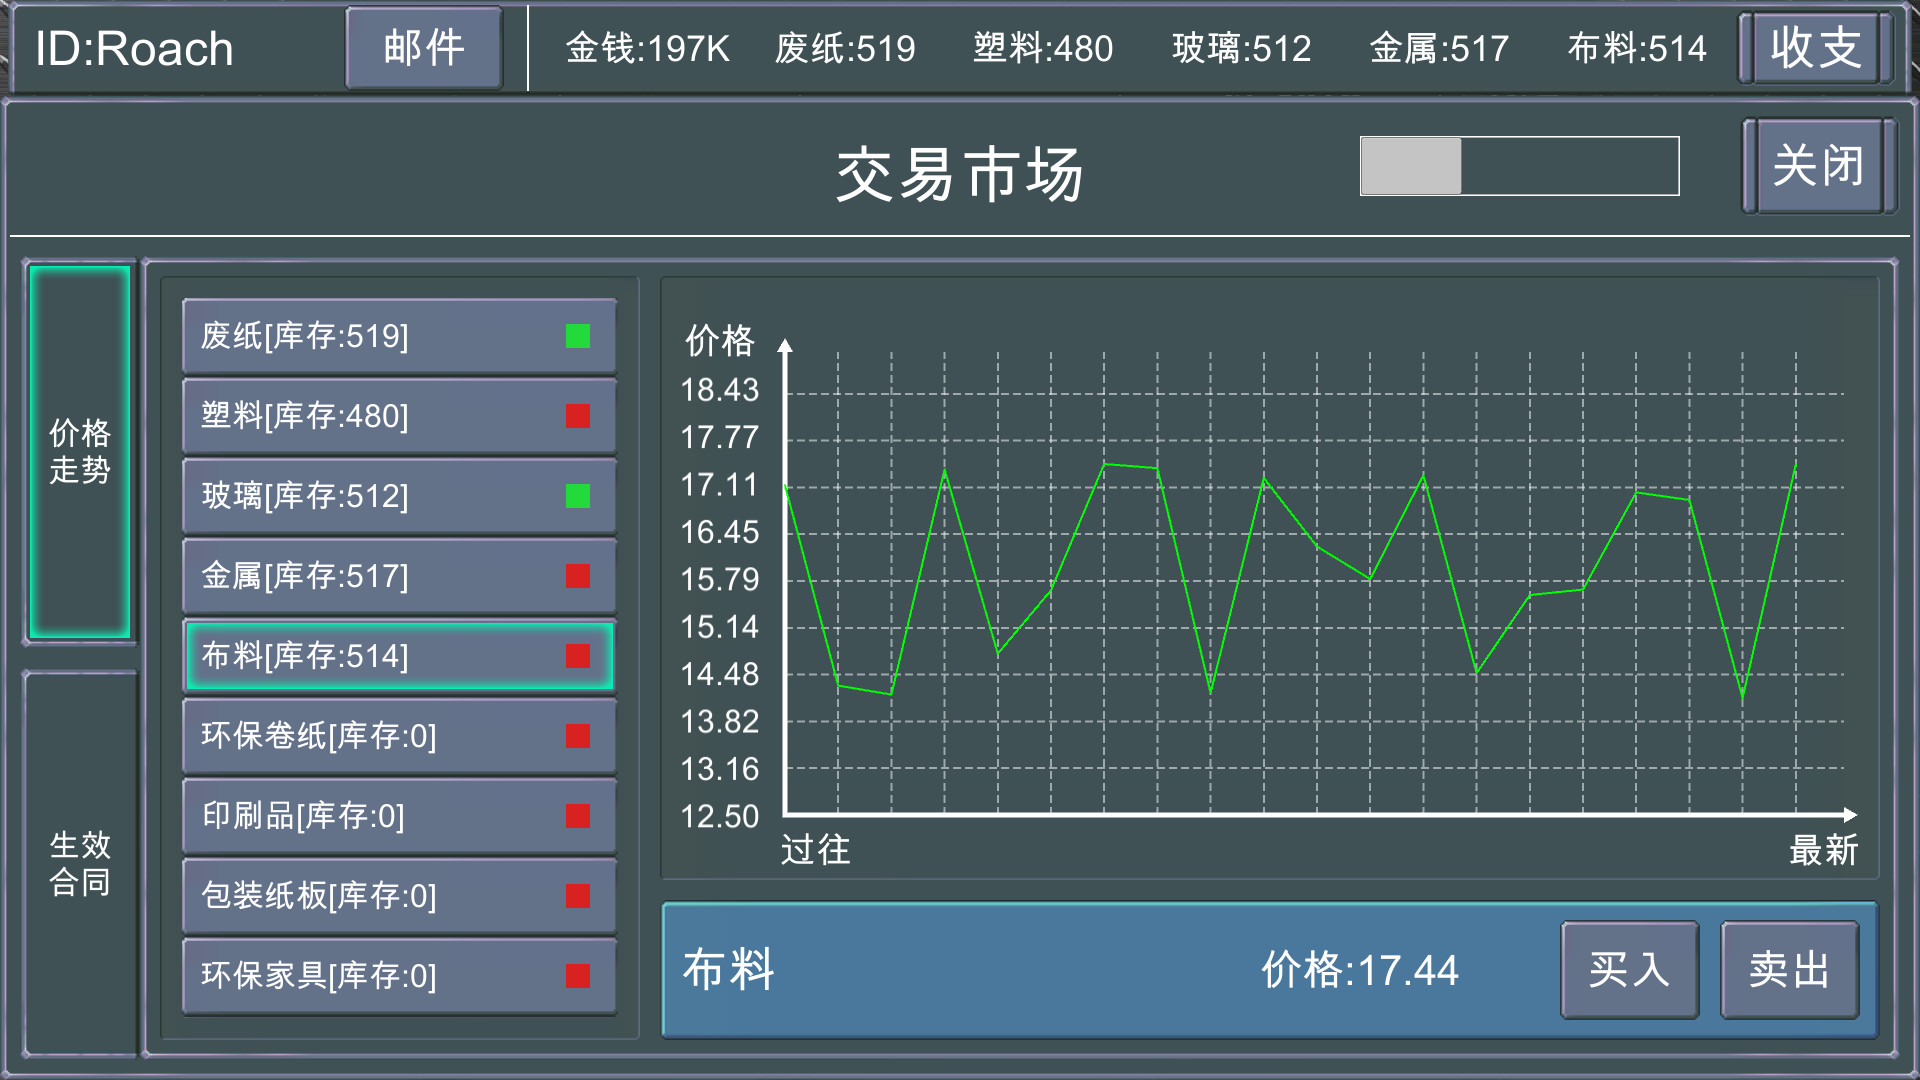Click the red status square next to 塑料

(578, 417)
